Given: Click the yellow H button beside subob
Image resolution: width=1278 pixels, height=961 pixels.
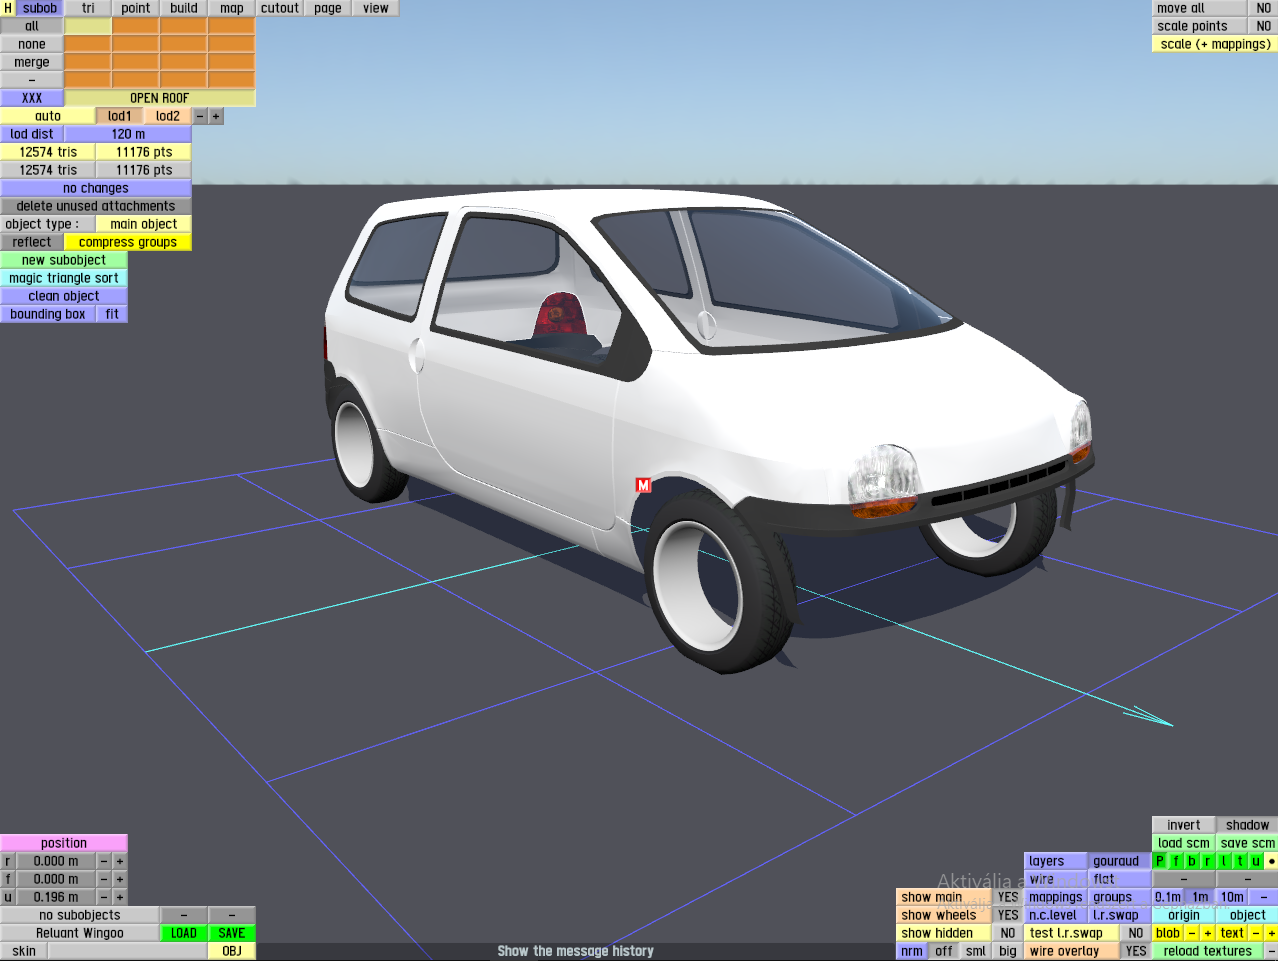Looking at the screenshot, I should point(8,8).
